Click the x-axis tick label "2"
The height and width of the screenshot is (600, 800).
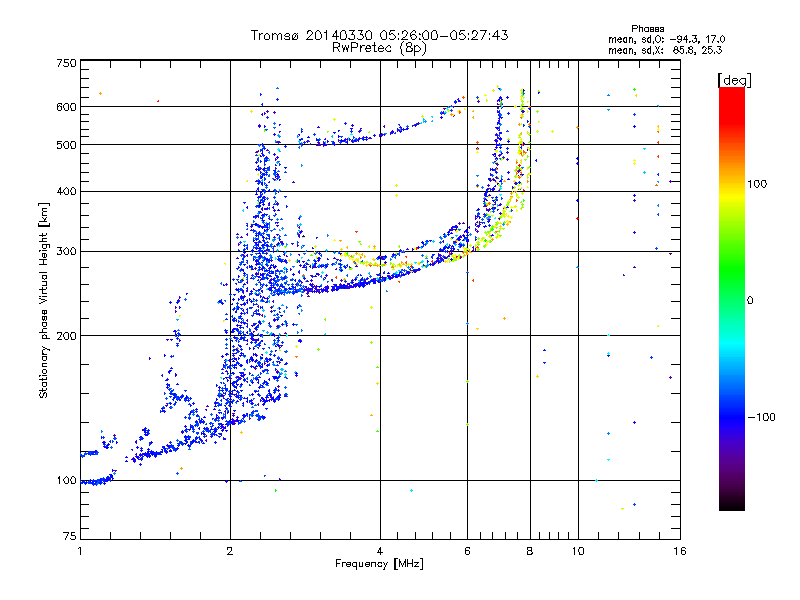pyautogui.click(x=230, y=551)
